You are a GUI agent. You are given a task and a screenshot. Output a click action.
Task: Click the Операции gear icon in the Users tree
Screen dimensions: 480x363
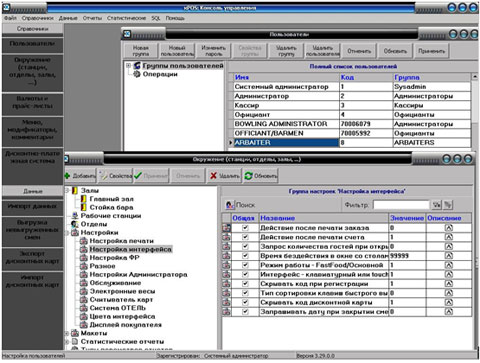tap(137, 74)
